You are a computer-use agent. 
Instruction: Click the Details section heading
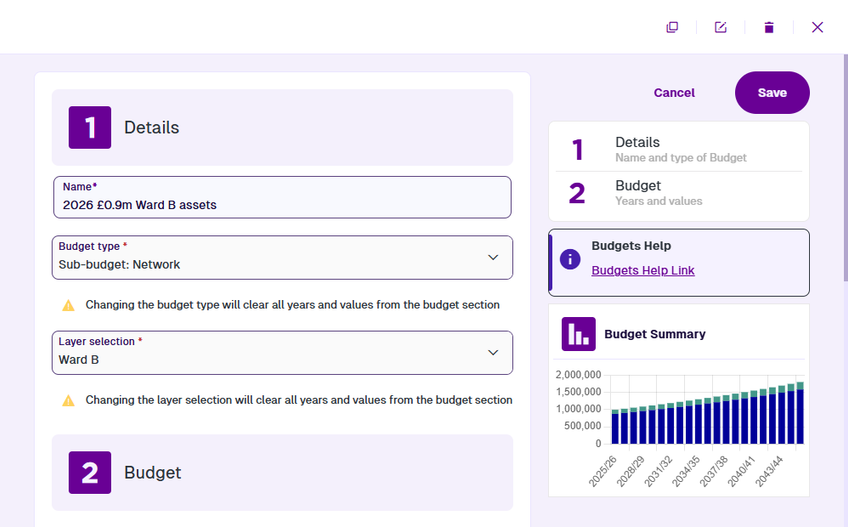tap(151, 127)
